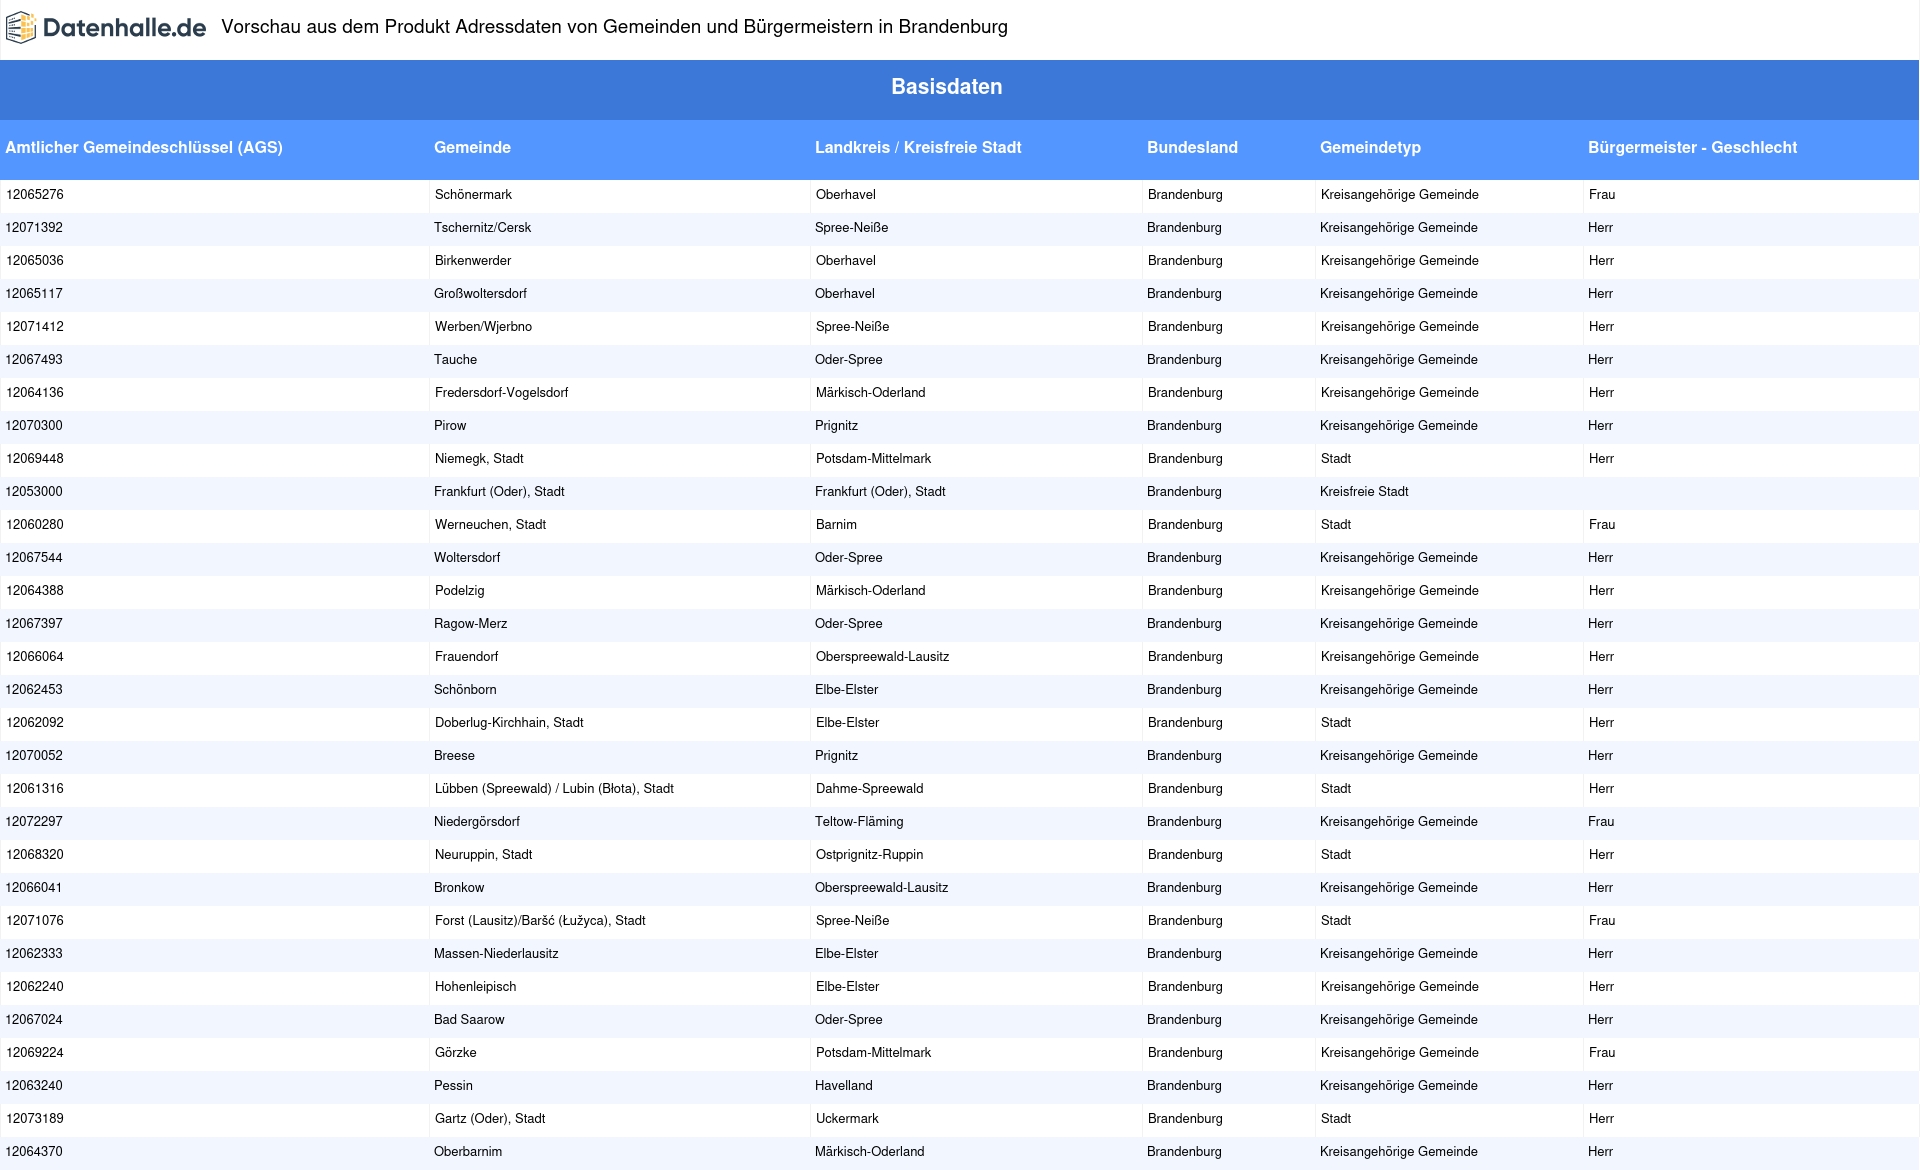Select the Werben/Wjerbno cell
This screenshot has height=1170, width=1920.
(x=619, y=327)
